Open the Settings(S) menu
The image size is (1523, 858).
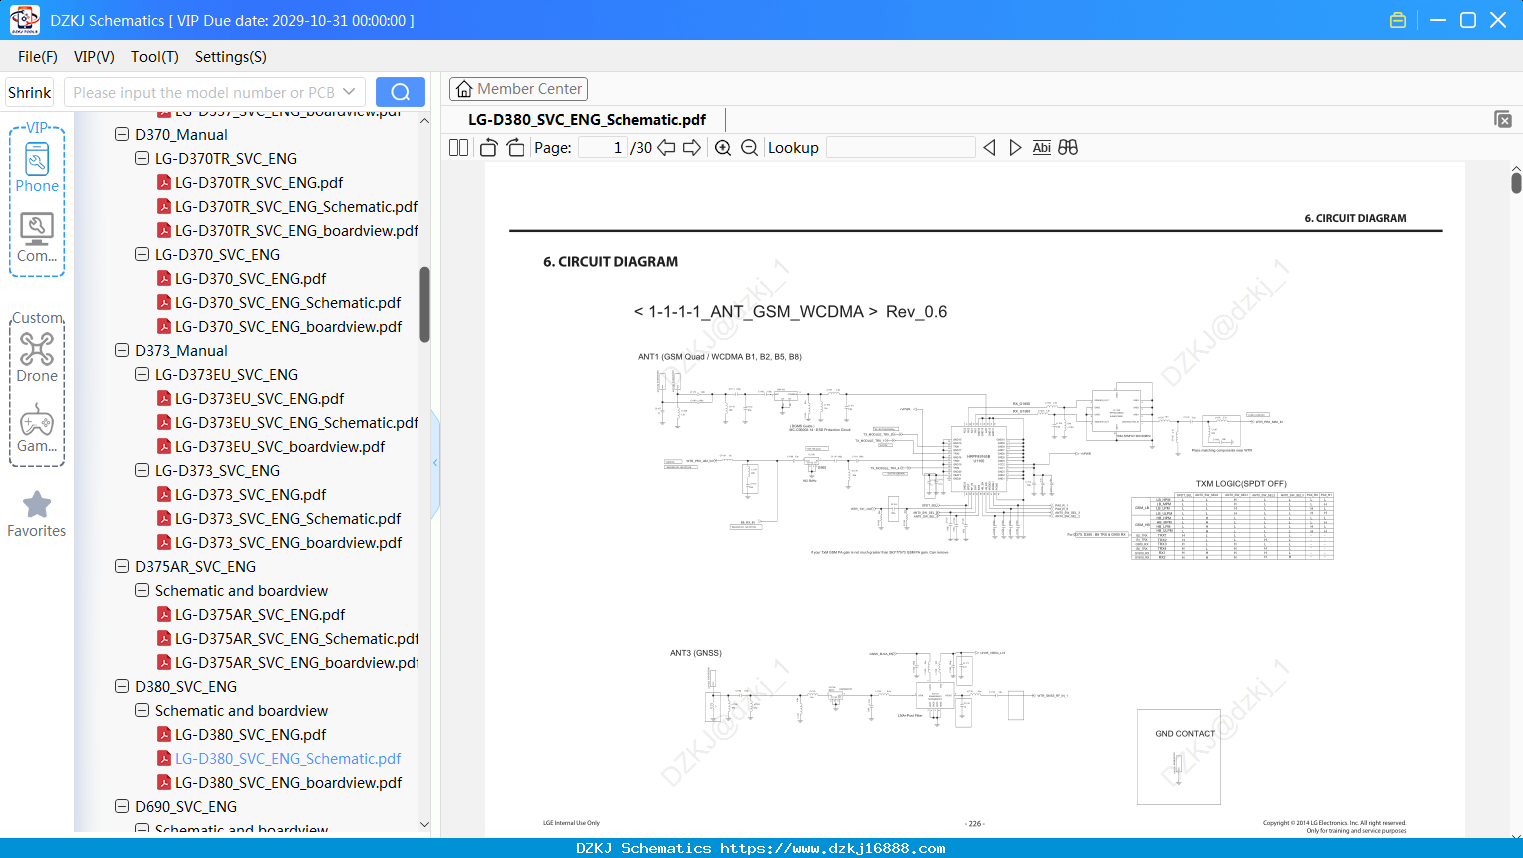point(231,57)
